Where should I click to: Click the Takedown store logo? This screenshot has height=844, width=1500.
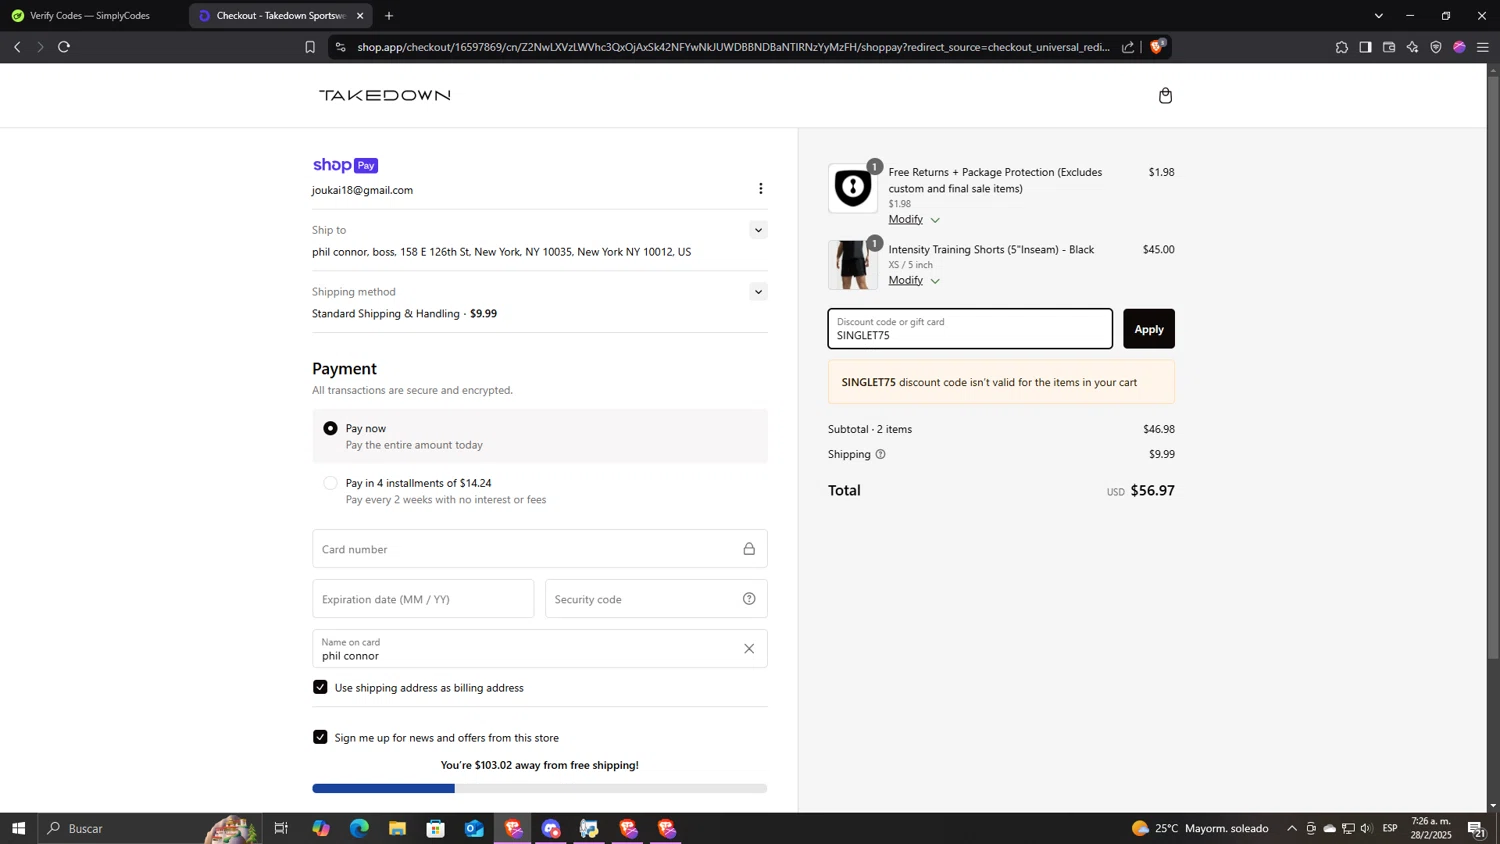[384, 95]
